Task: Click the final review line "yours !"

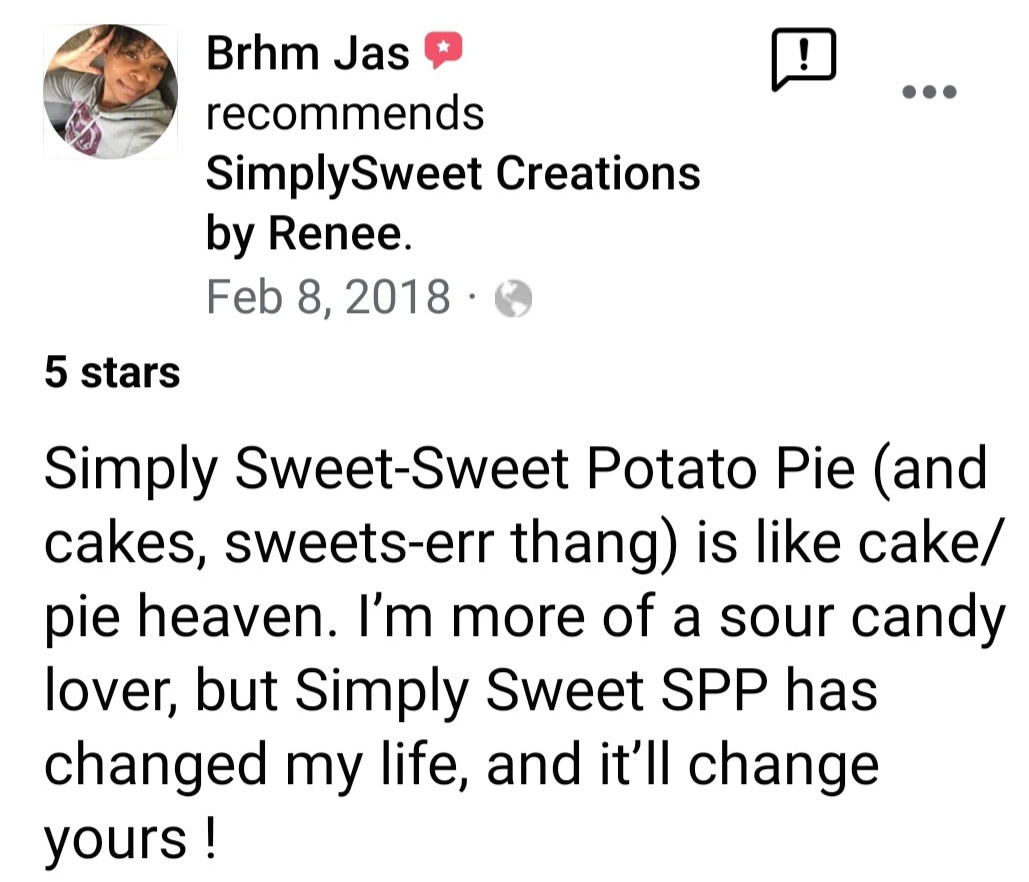Action: click(x=130, y=839)
